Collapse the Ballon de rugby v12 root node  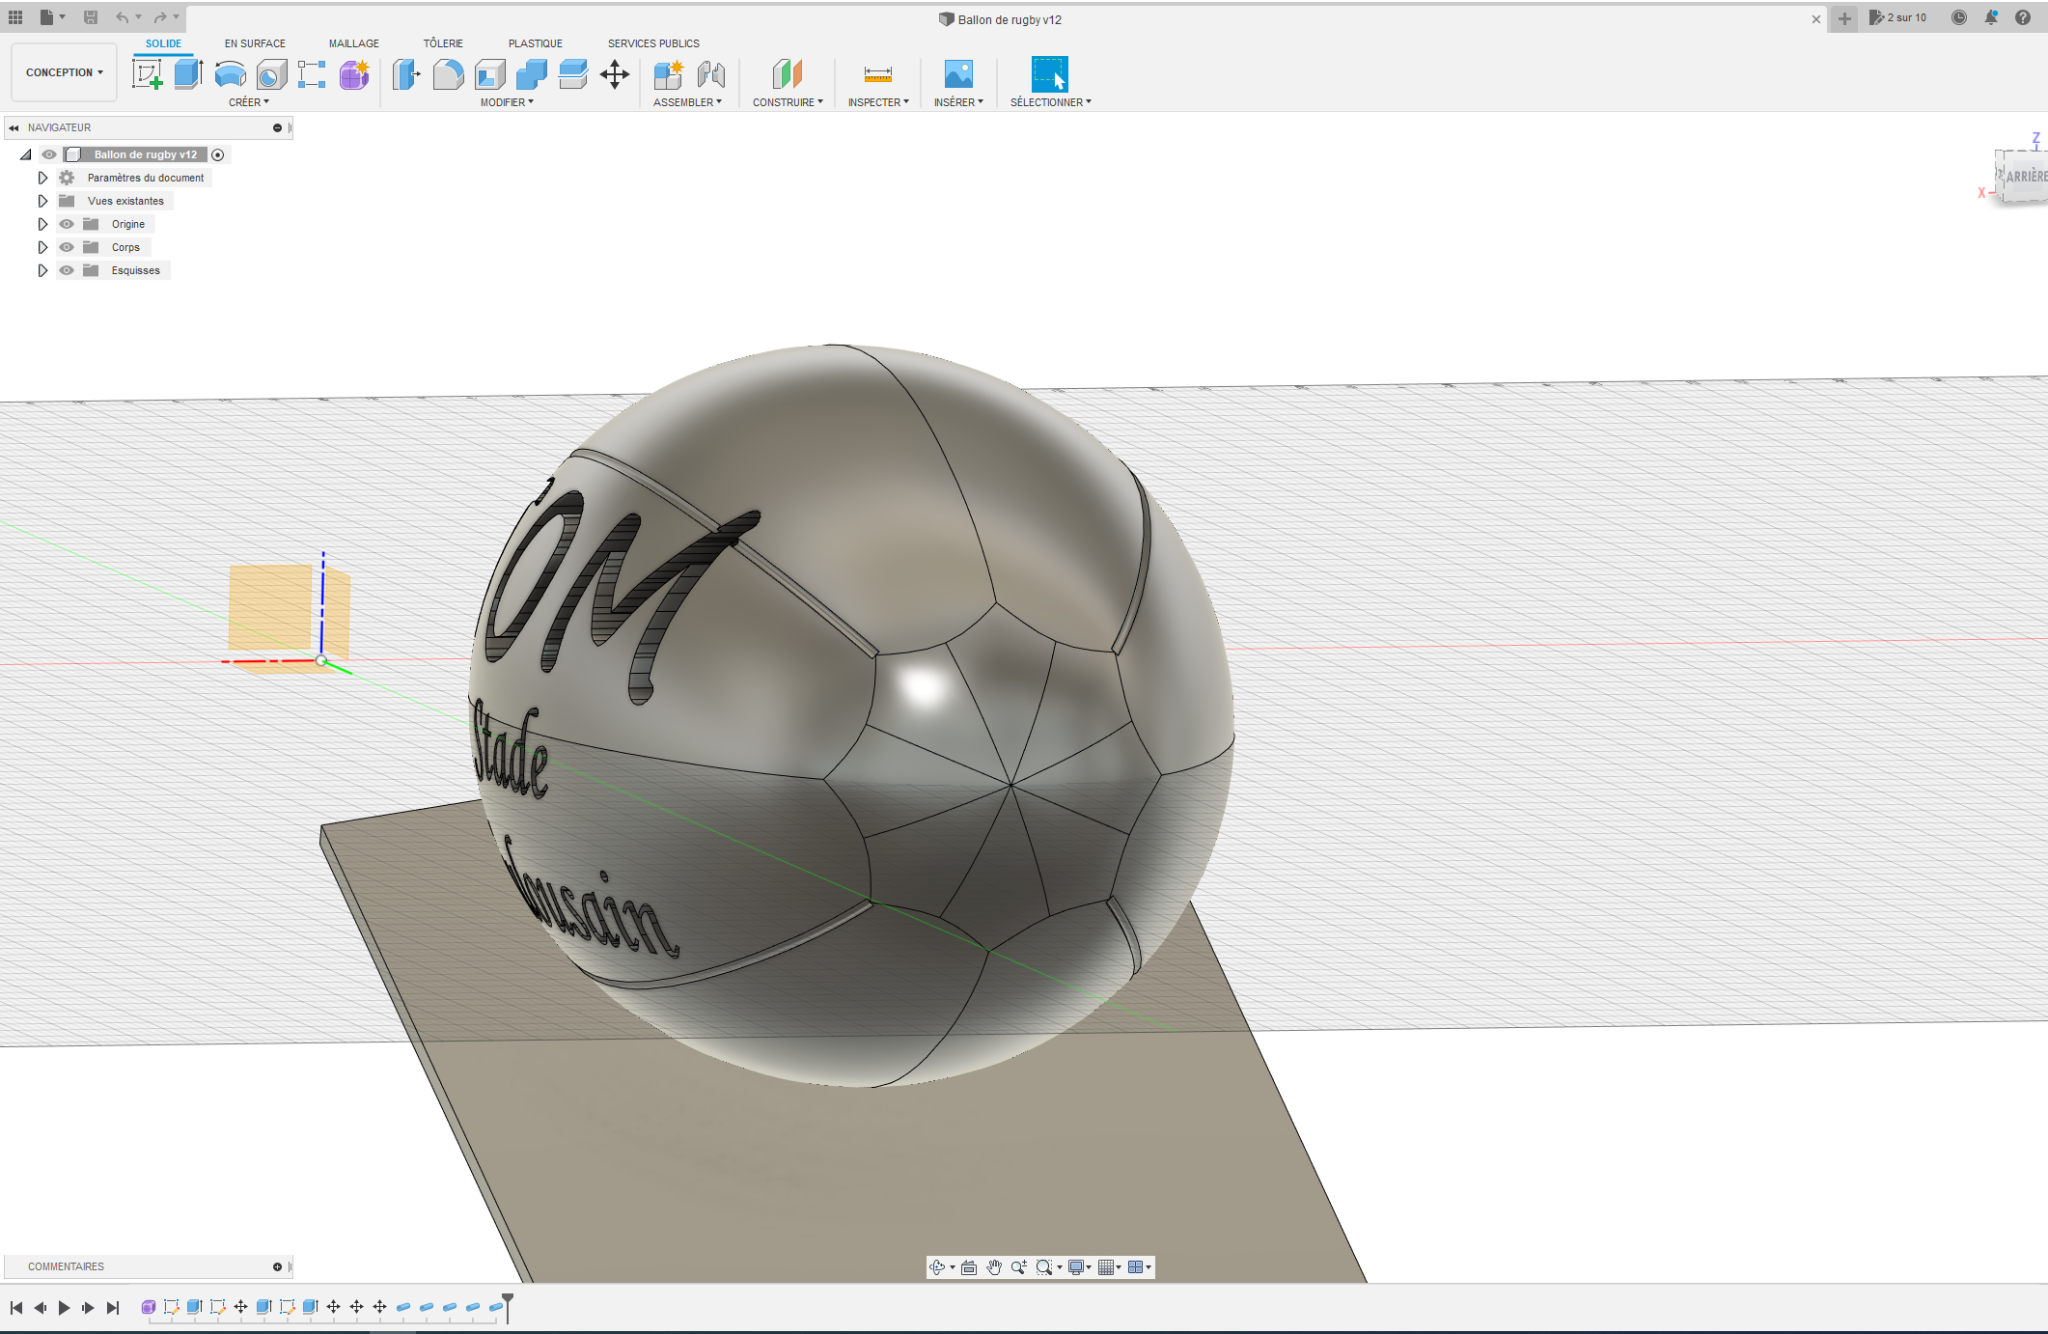26,154
